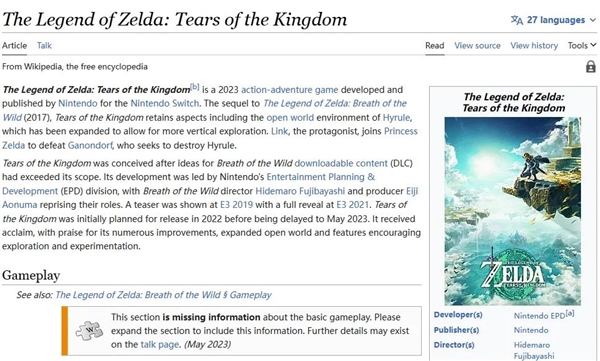Click the footnote [b] reference
The height and width of the screenshot is (361, 600).
click(x=195, y=87)
